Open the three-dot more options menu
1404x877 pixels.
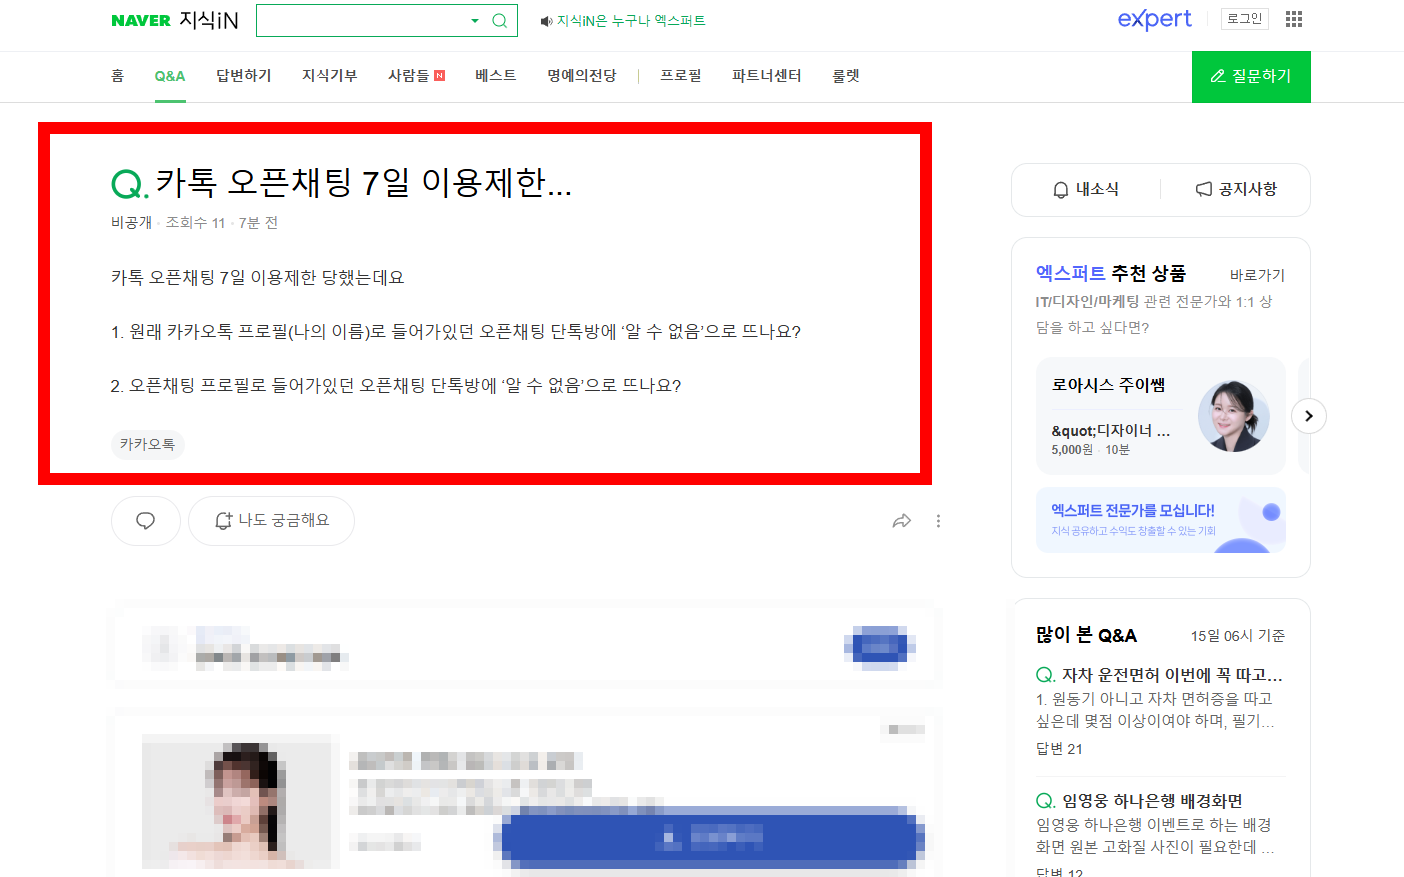938,521
